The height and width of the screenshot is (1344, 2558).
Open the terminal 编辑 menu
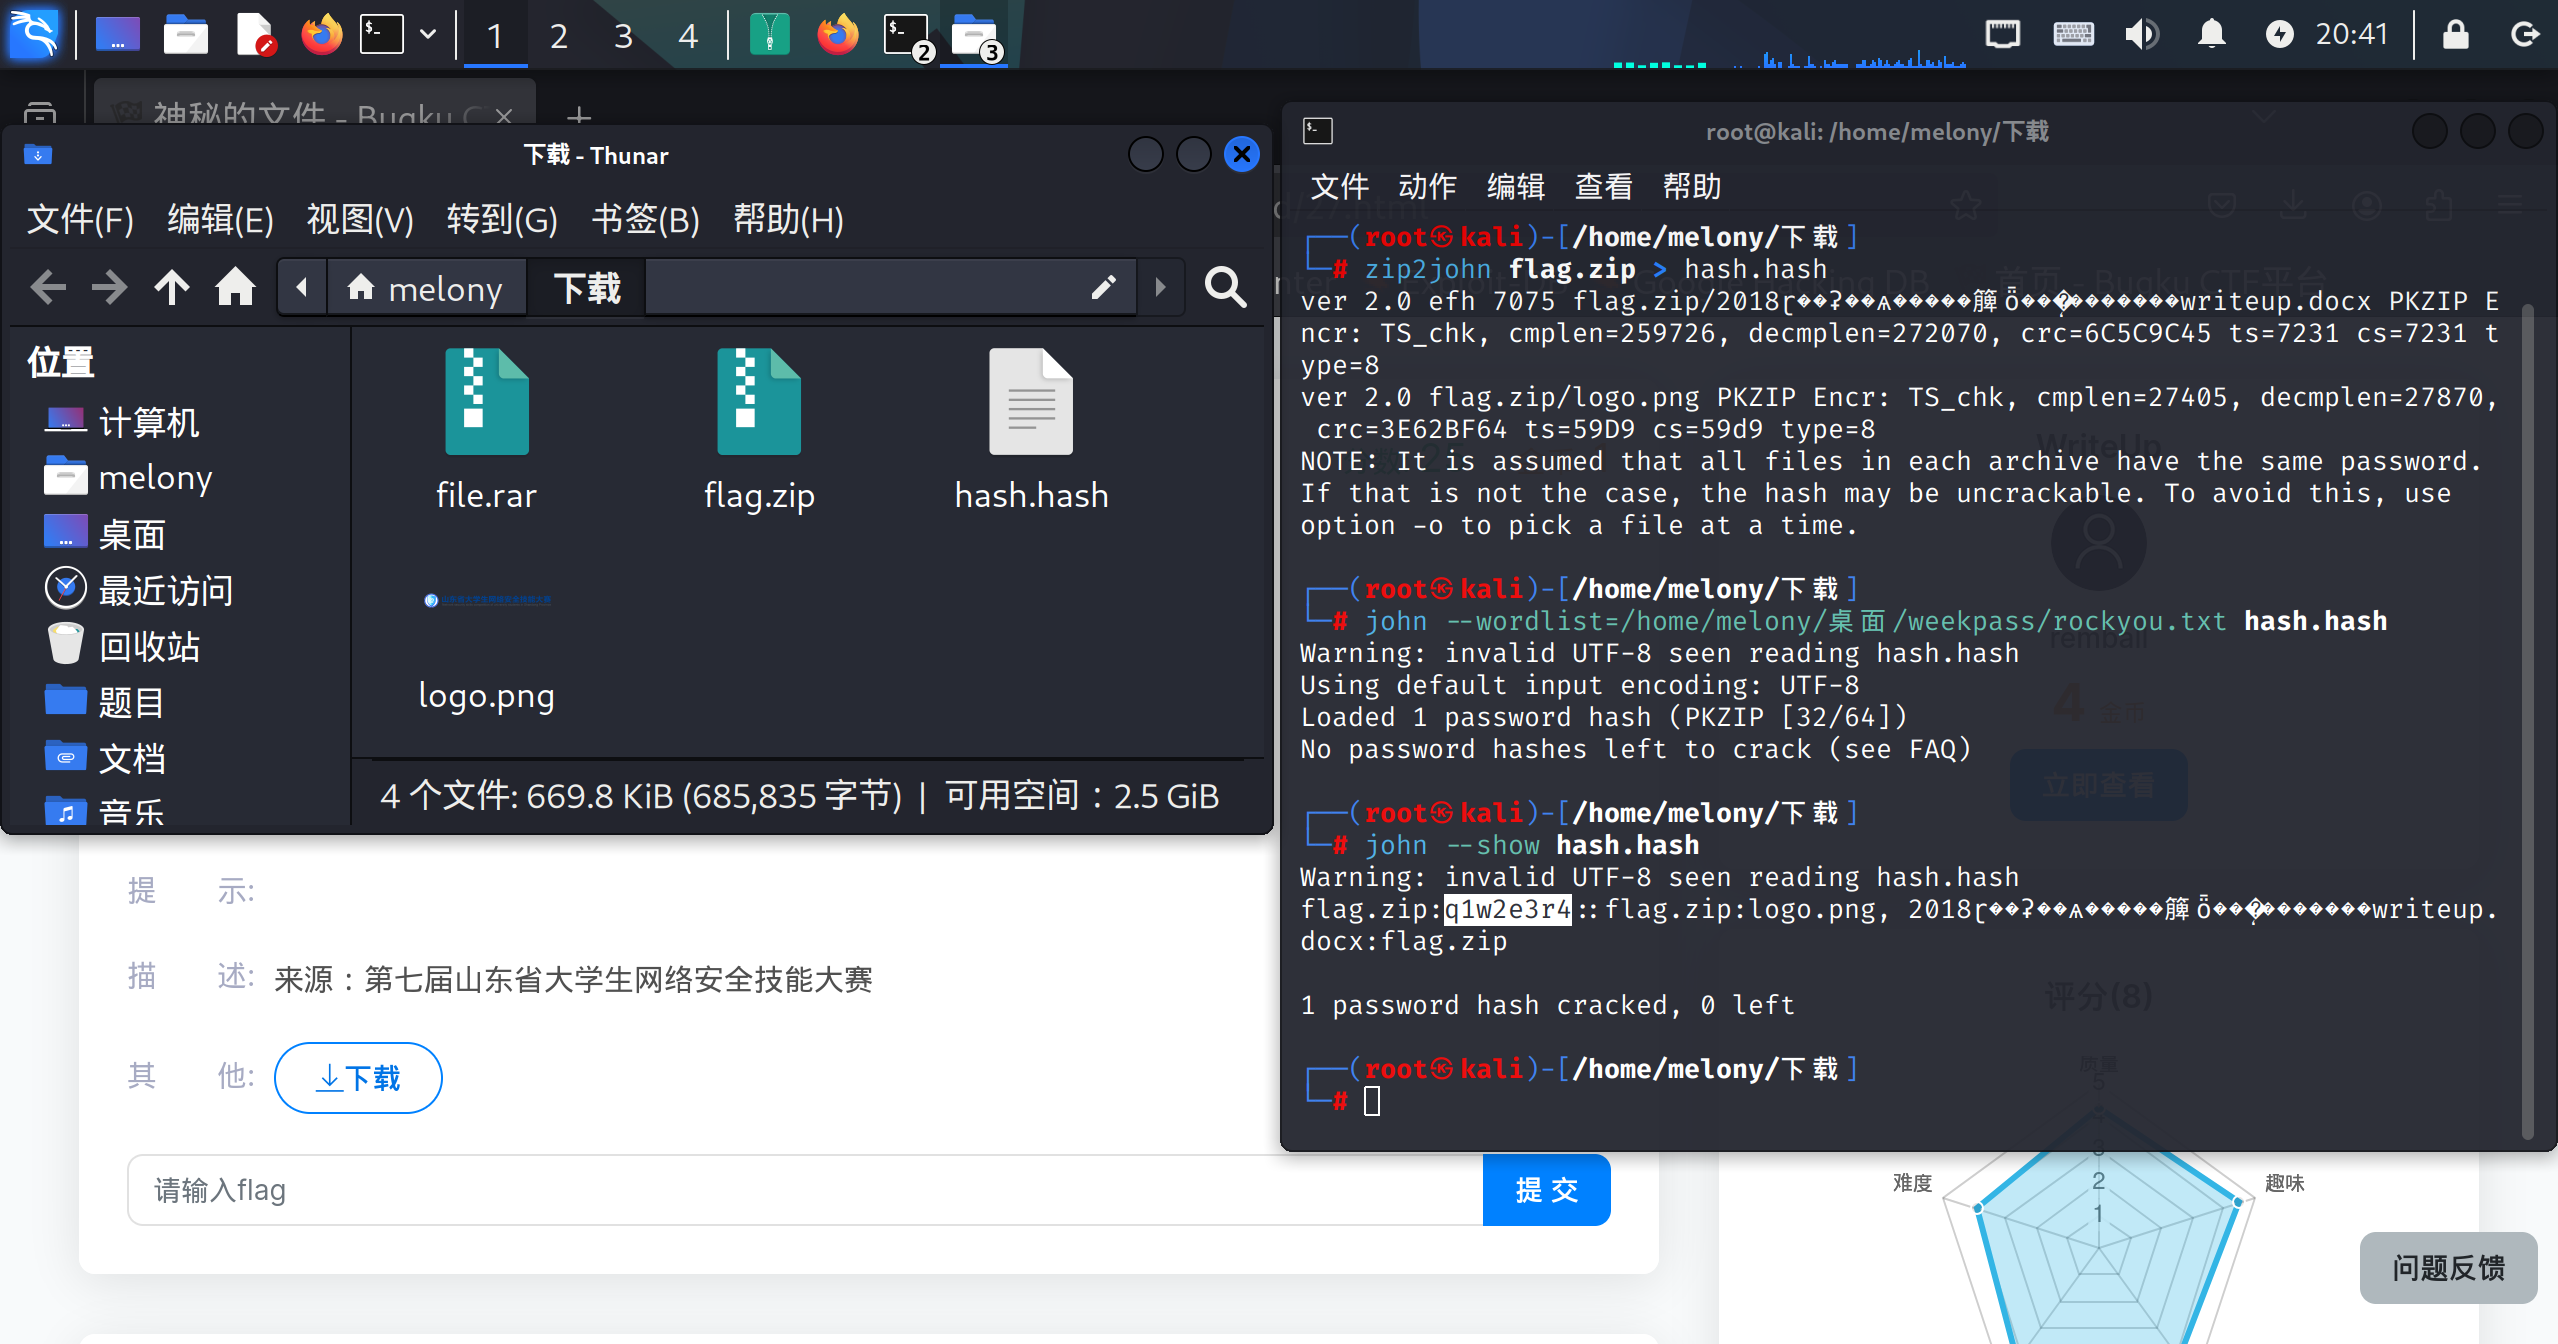(1515, 186)
